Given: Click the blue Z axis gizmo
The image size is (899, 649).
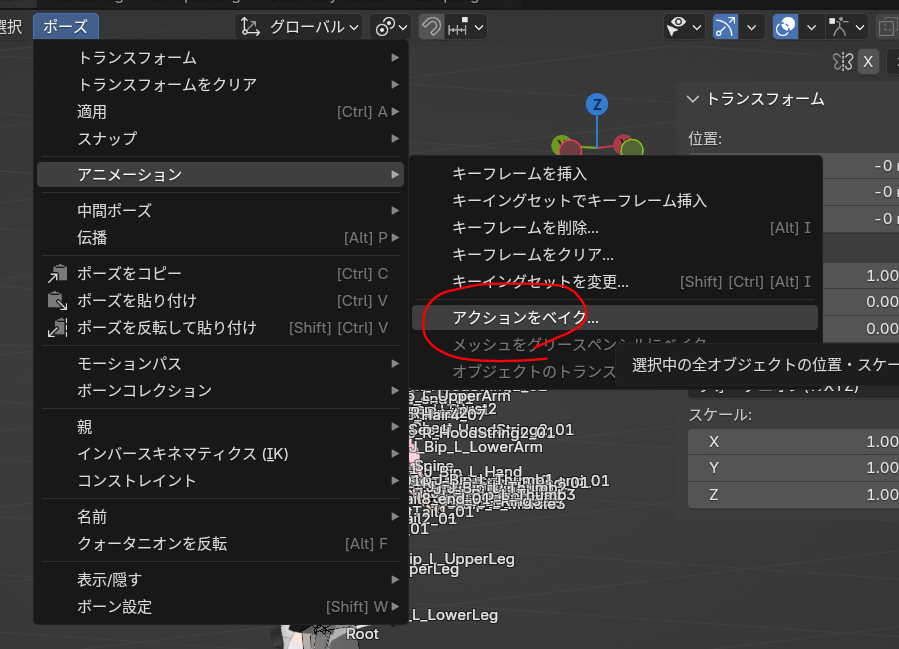Looking at the screenshot, I should pos(597,105).
